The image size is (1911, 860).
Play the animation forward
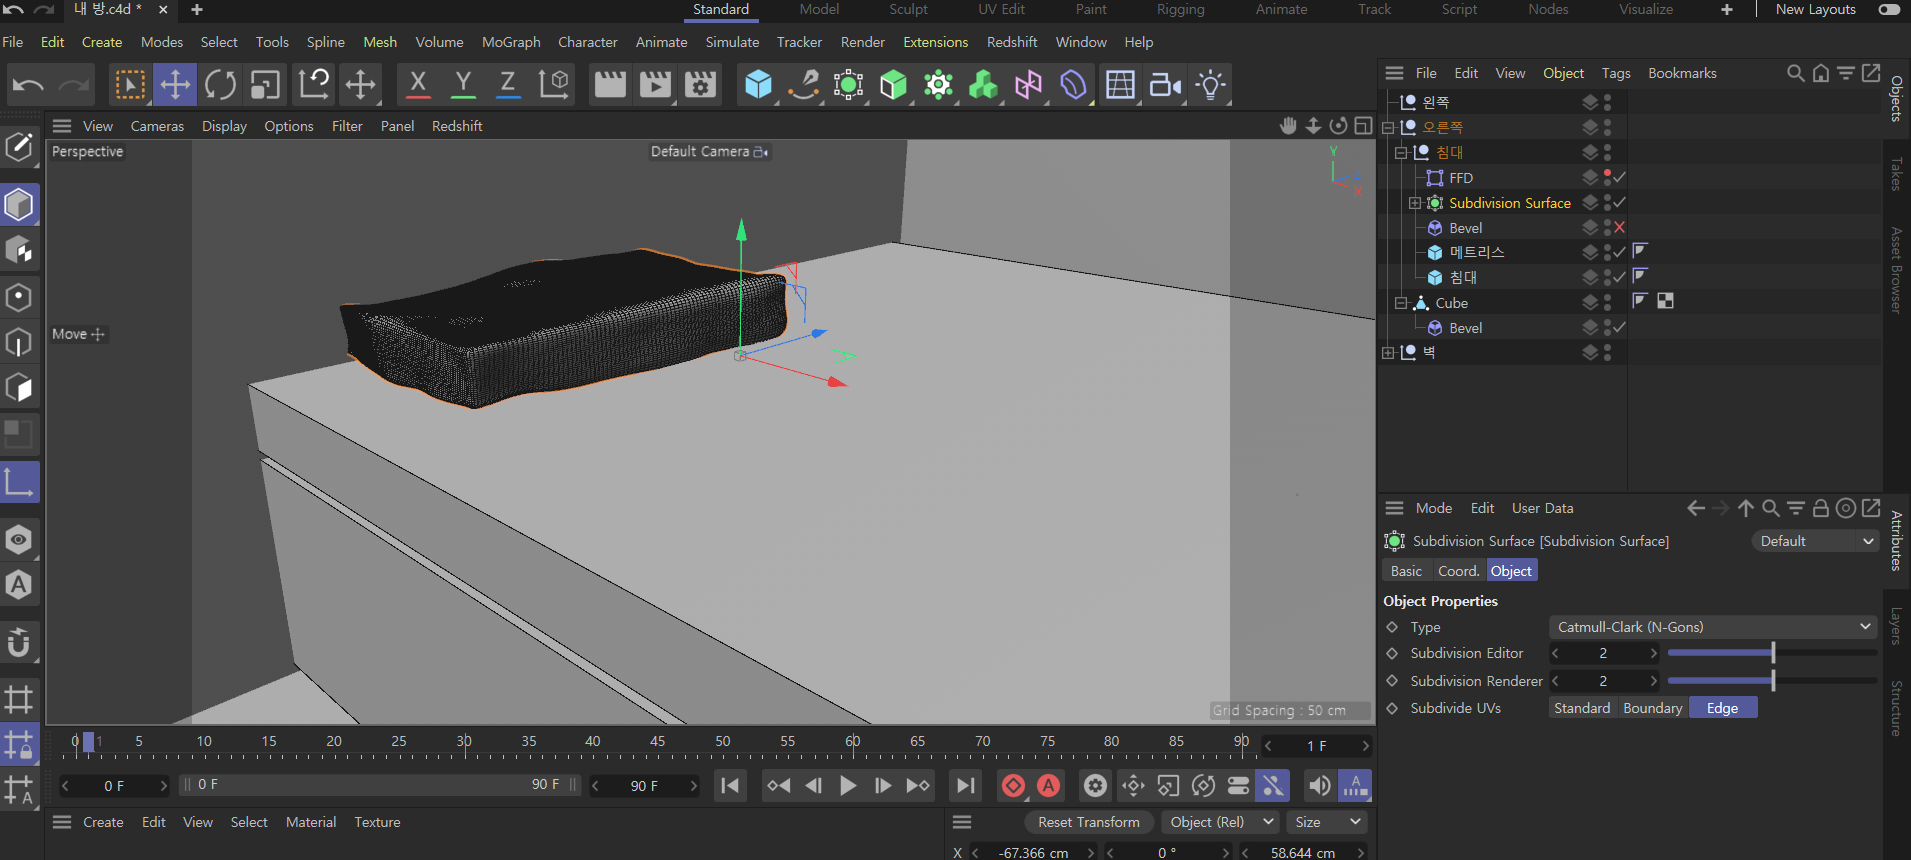pos(848,786)
